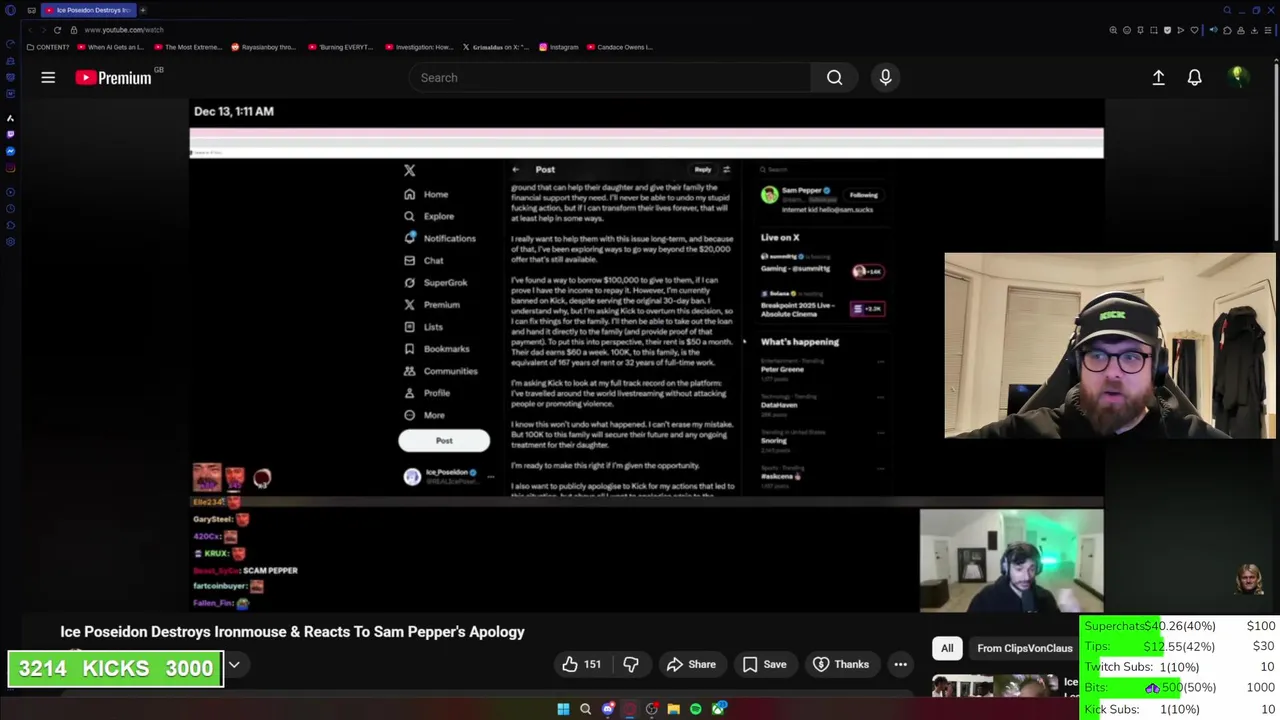Focus the YouTube search field
Screen dimensions: 1280x720
(x=610, y=77)
